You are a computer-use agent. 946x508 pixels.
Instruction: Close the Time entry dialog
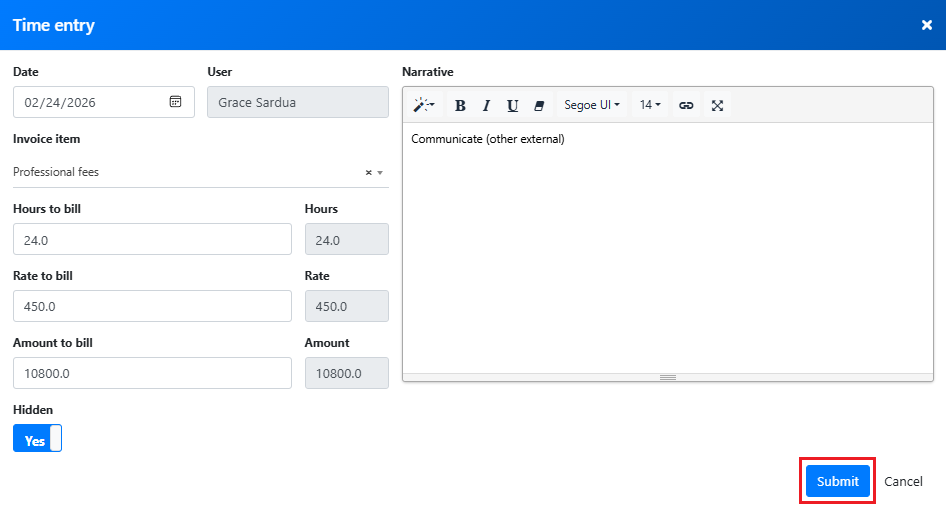[x=926, y=25]
